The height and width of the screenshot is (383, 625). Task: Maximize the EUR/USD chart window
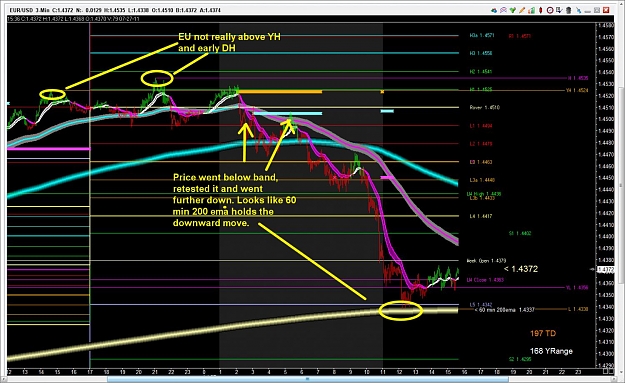click(597, 10)
